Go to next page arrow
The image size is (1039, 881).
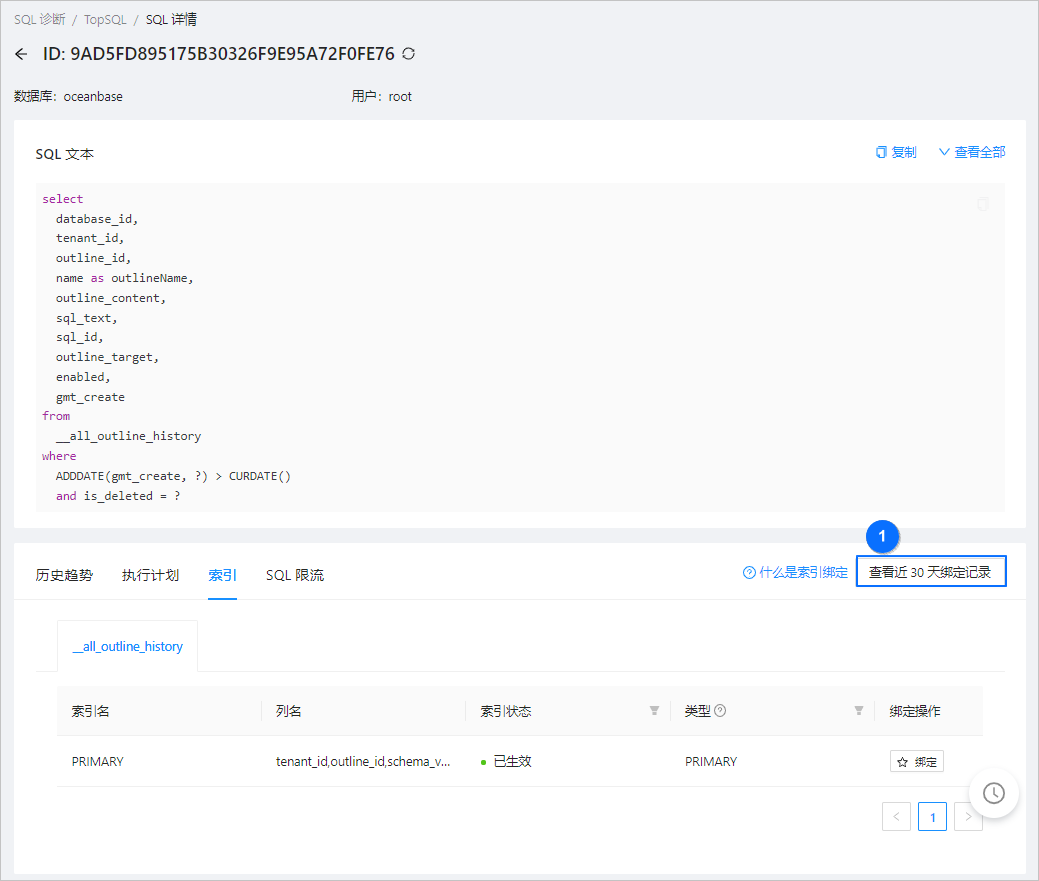pyautogui.click(x=968, y=817)
